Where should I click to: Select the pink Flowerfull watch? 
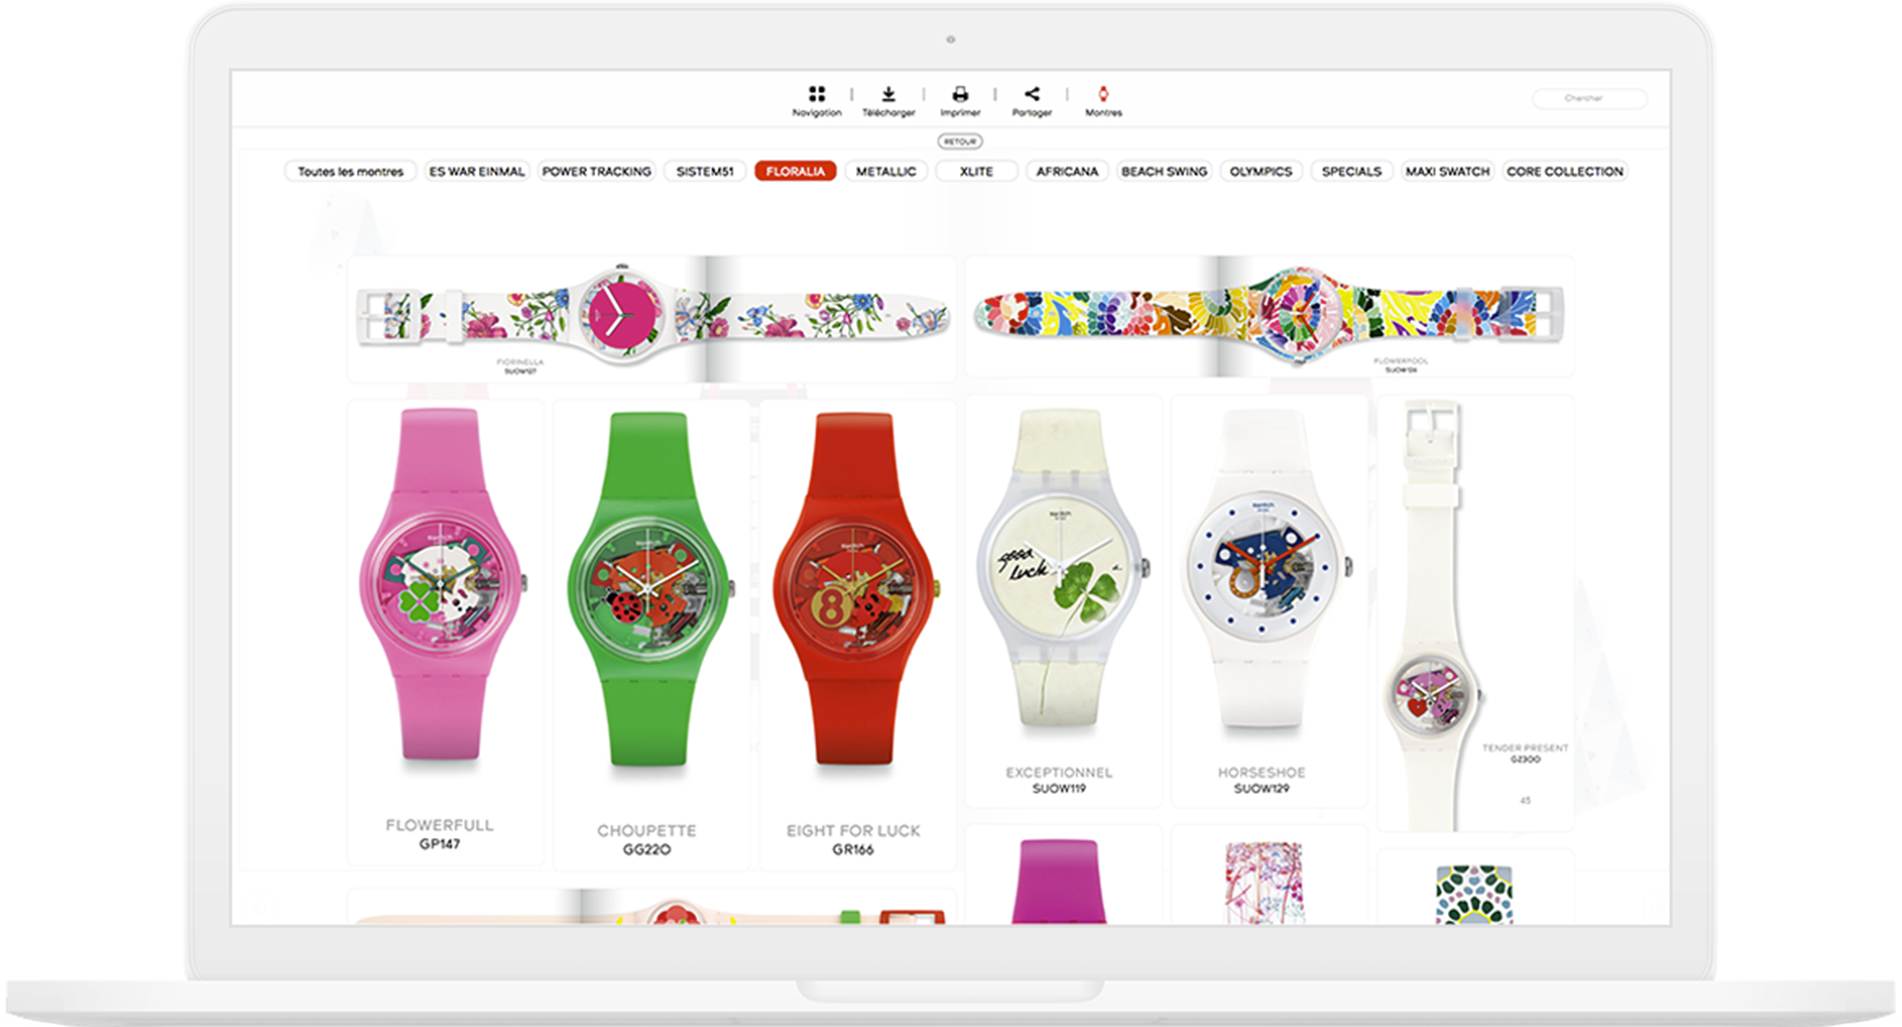(441, 585)
